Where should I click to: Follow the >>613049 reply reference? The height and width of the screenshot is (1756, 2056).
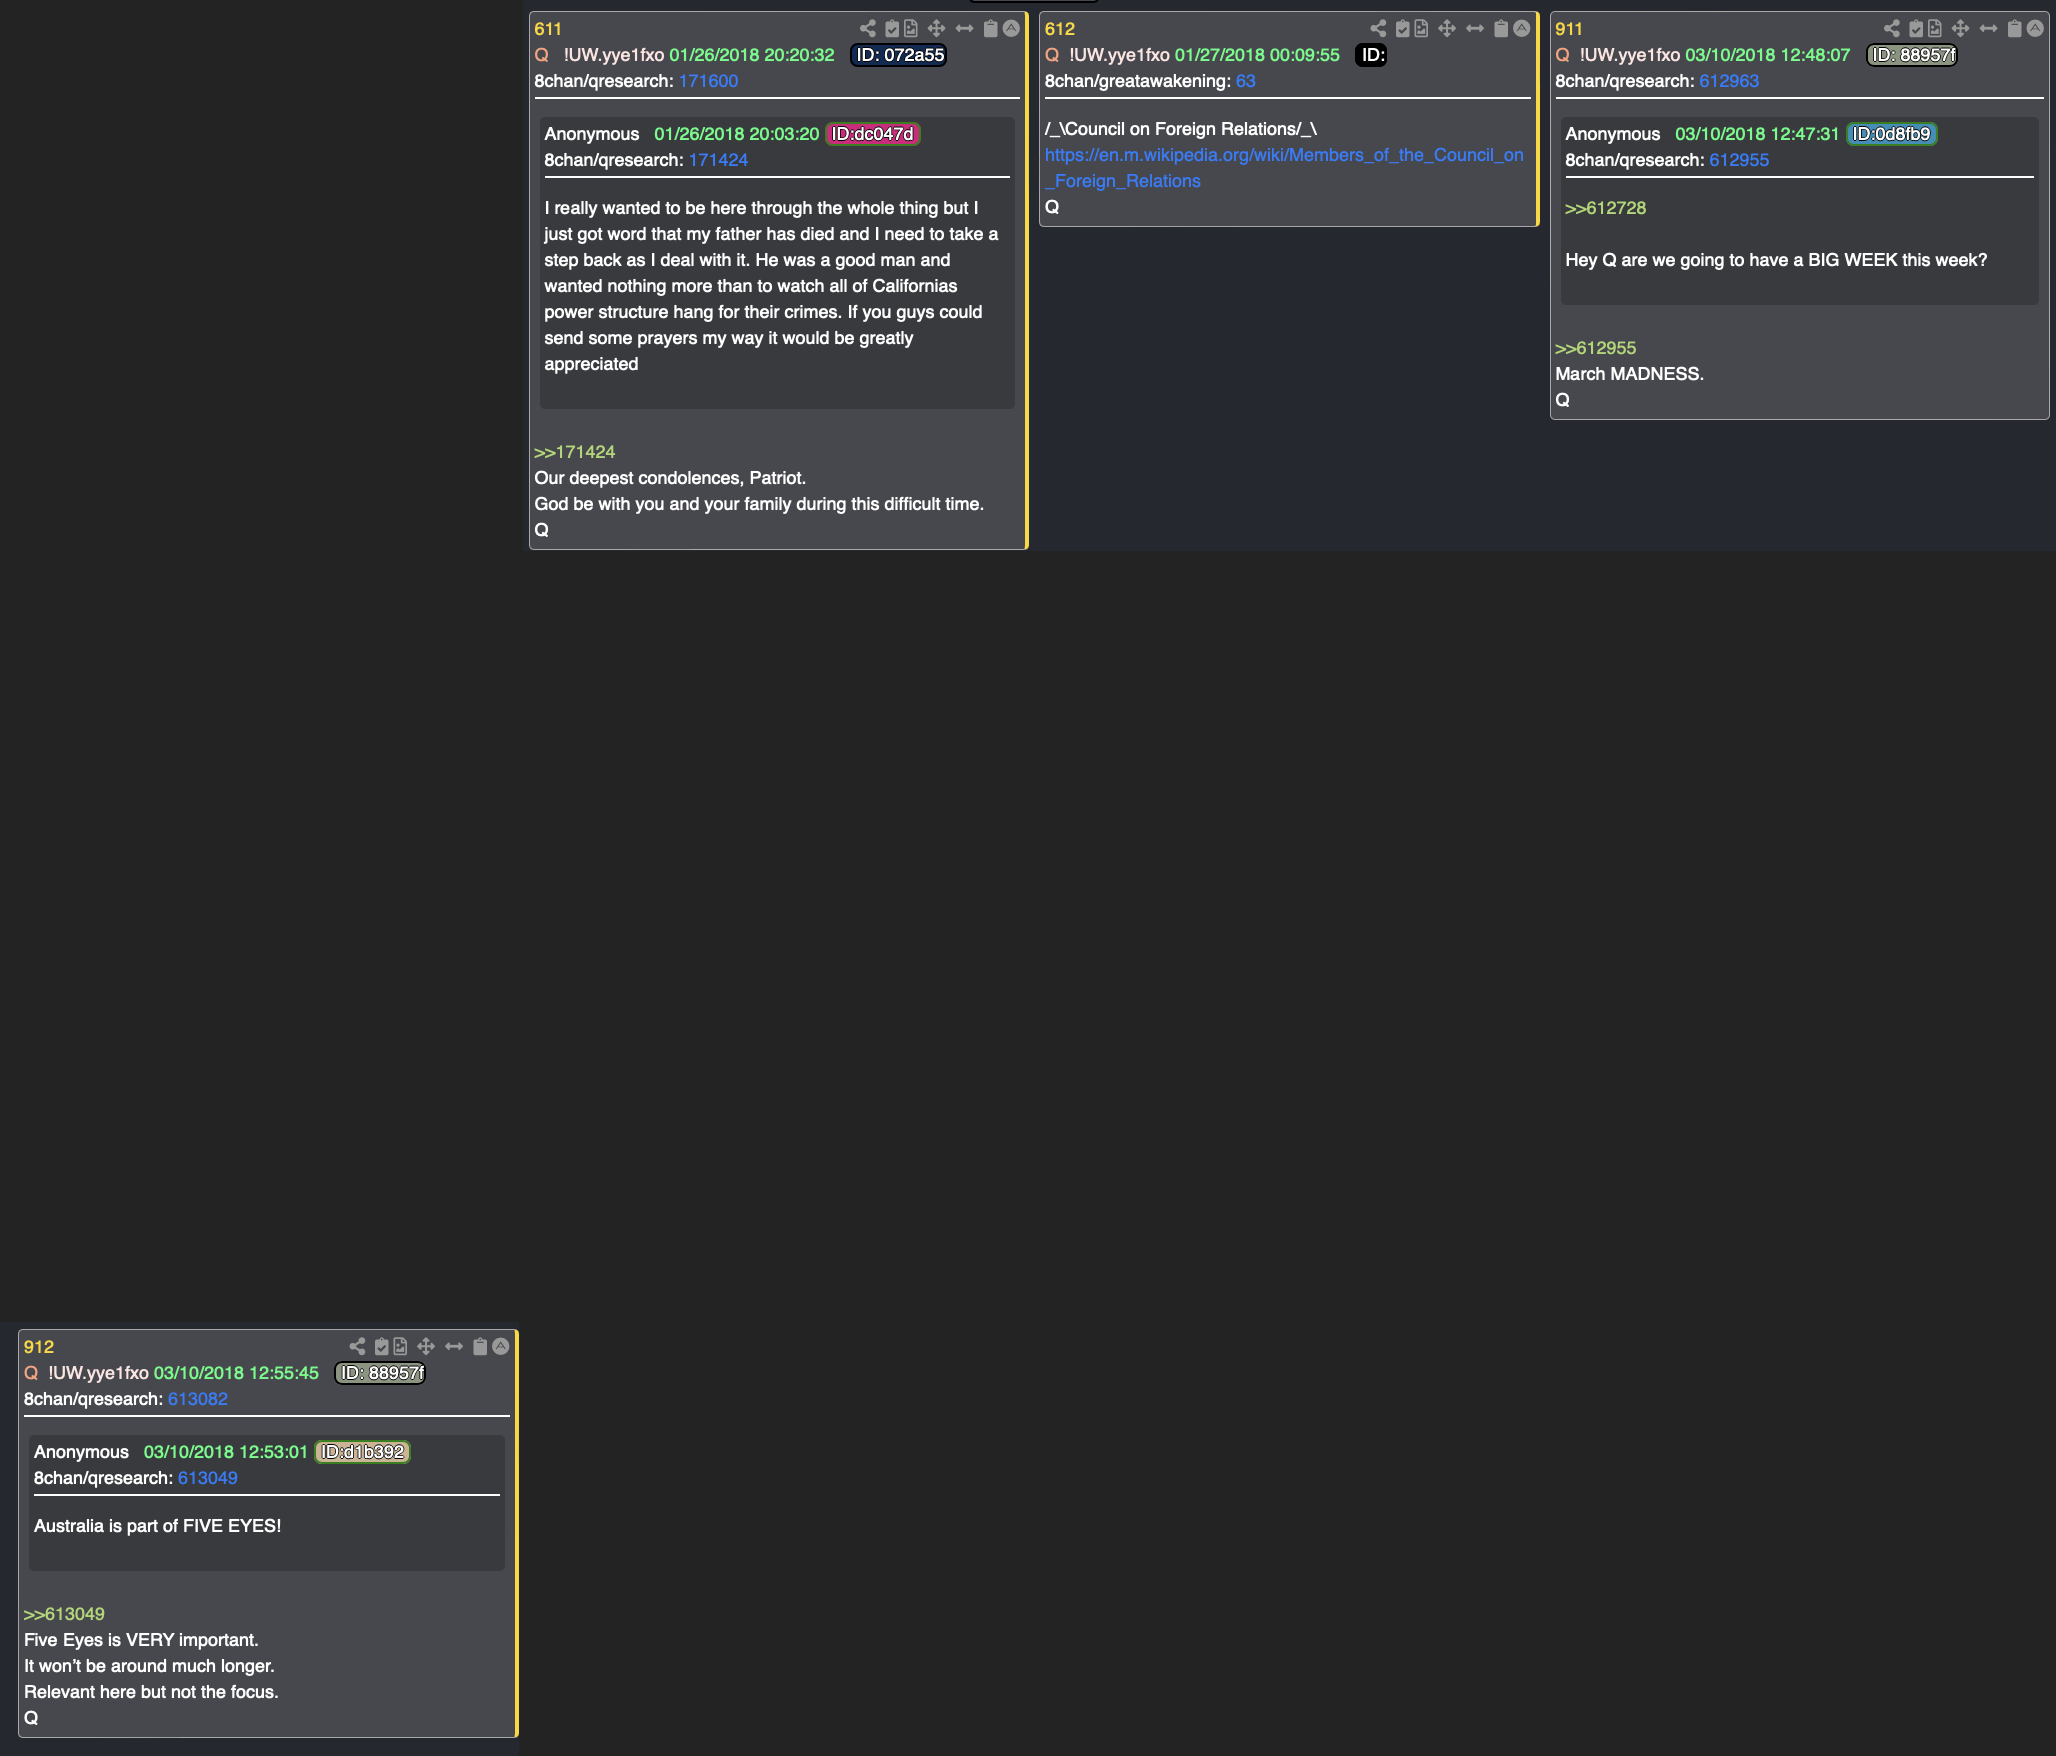[64, 1614]
